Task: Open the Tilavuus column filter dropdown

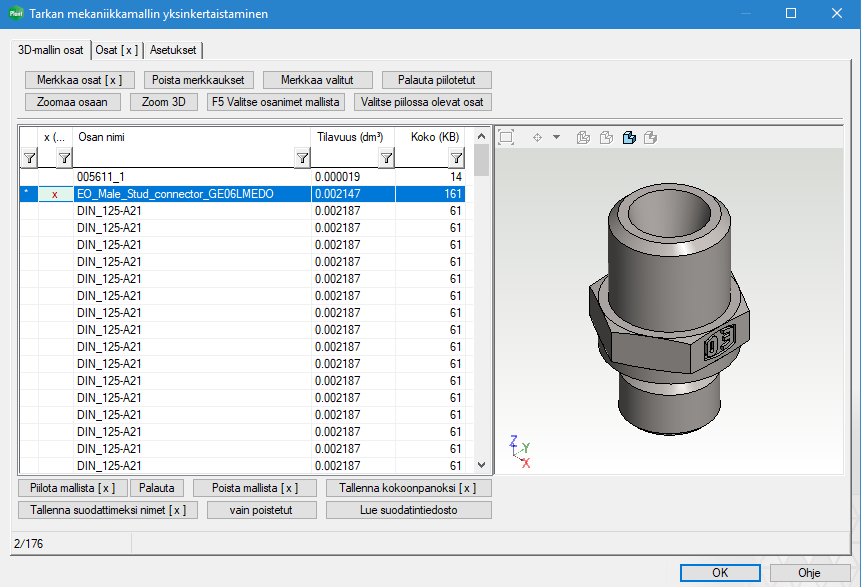Action: point(385,158)
